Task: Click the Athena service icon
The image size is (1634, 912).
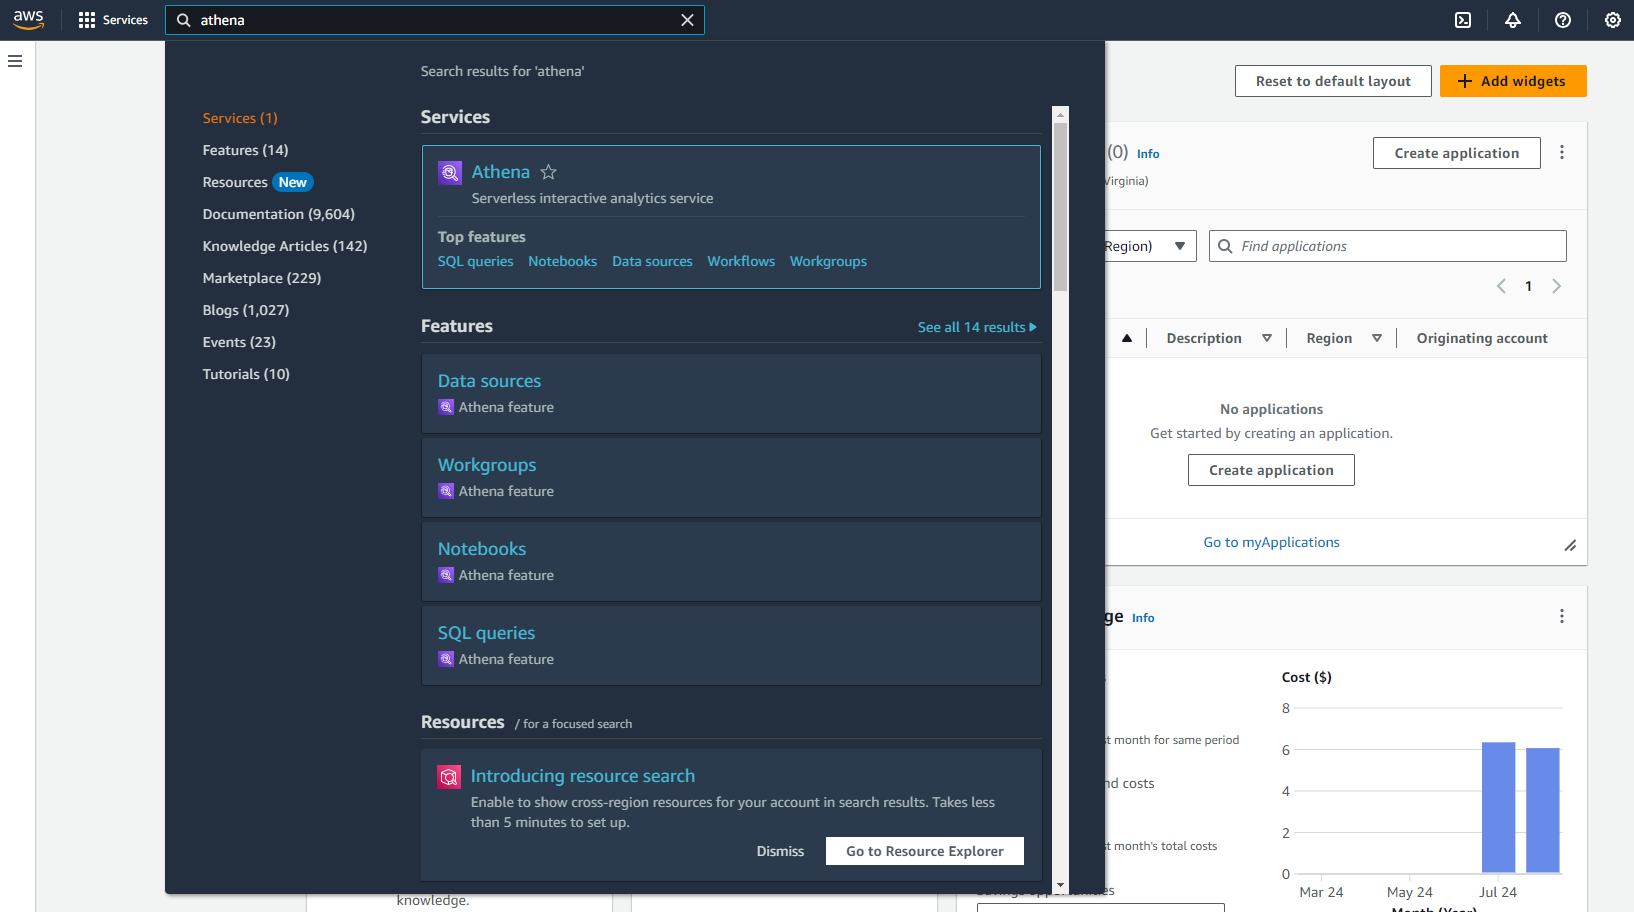Action: coord(450,173)
